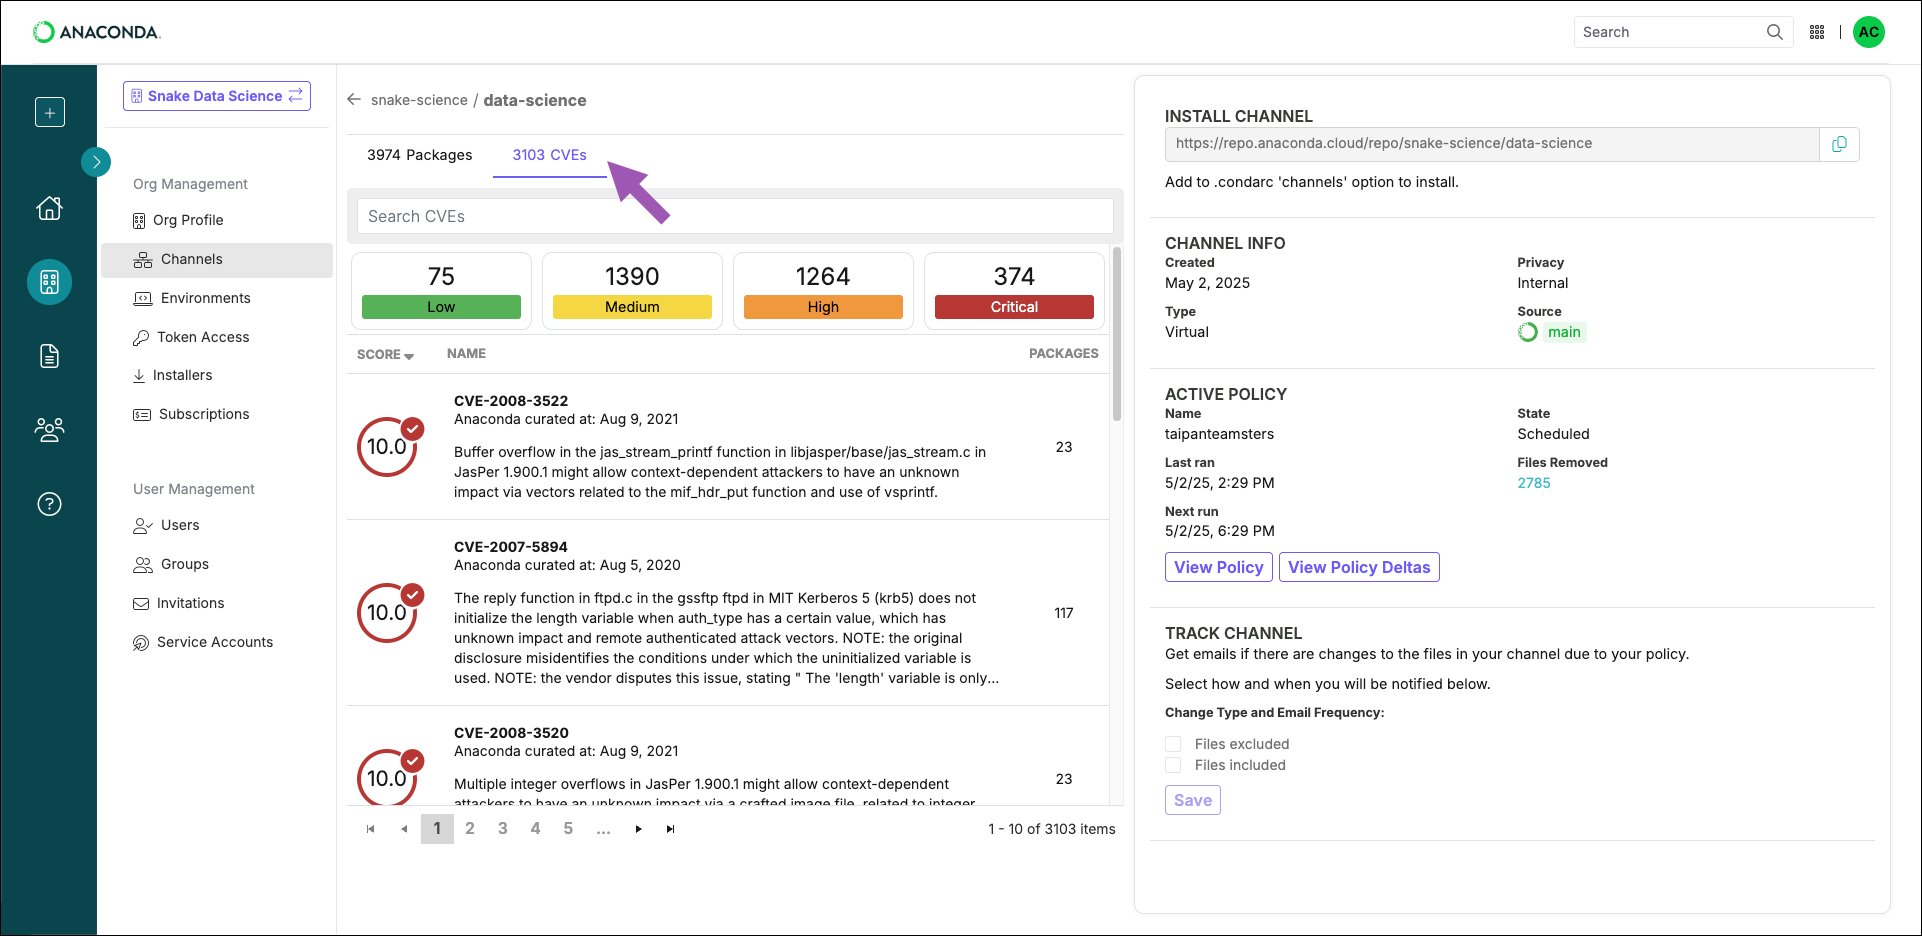Open the Help question mark icon
The image size is (1922, 936).
tap(50, 504)
